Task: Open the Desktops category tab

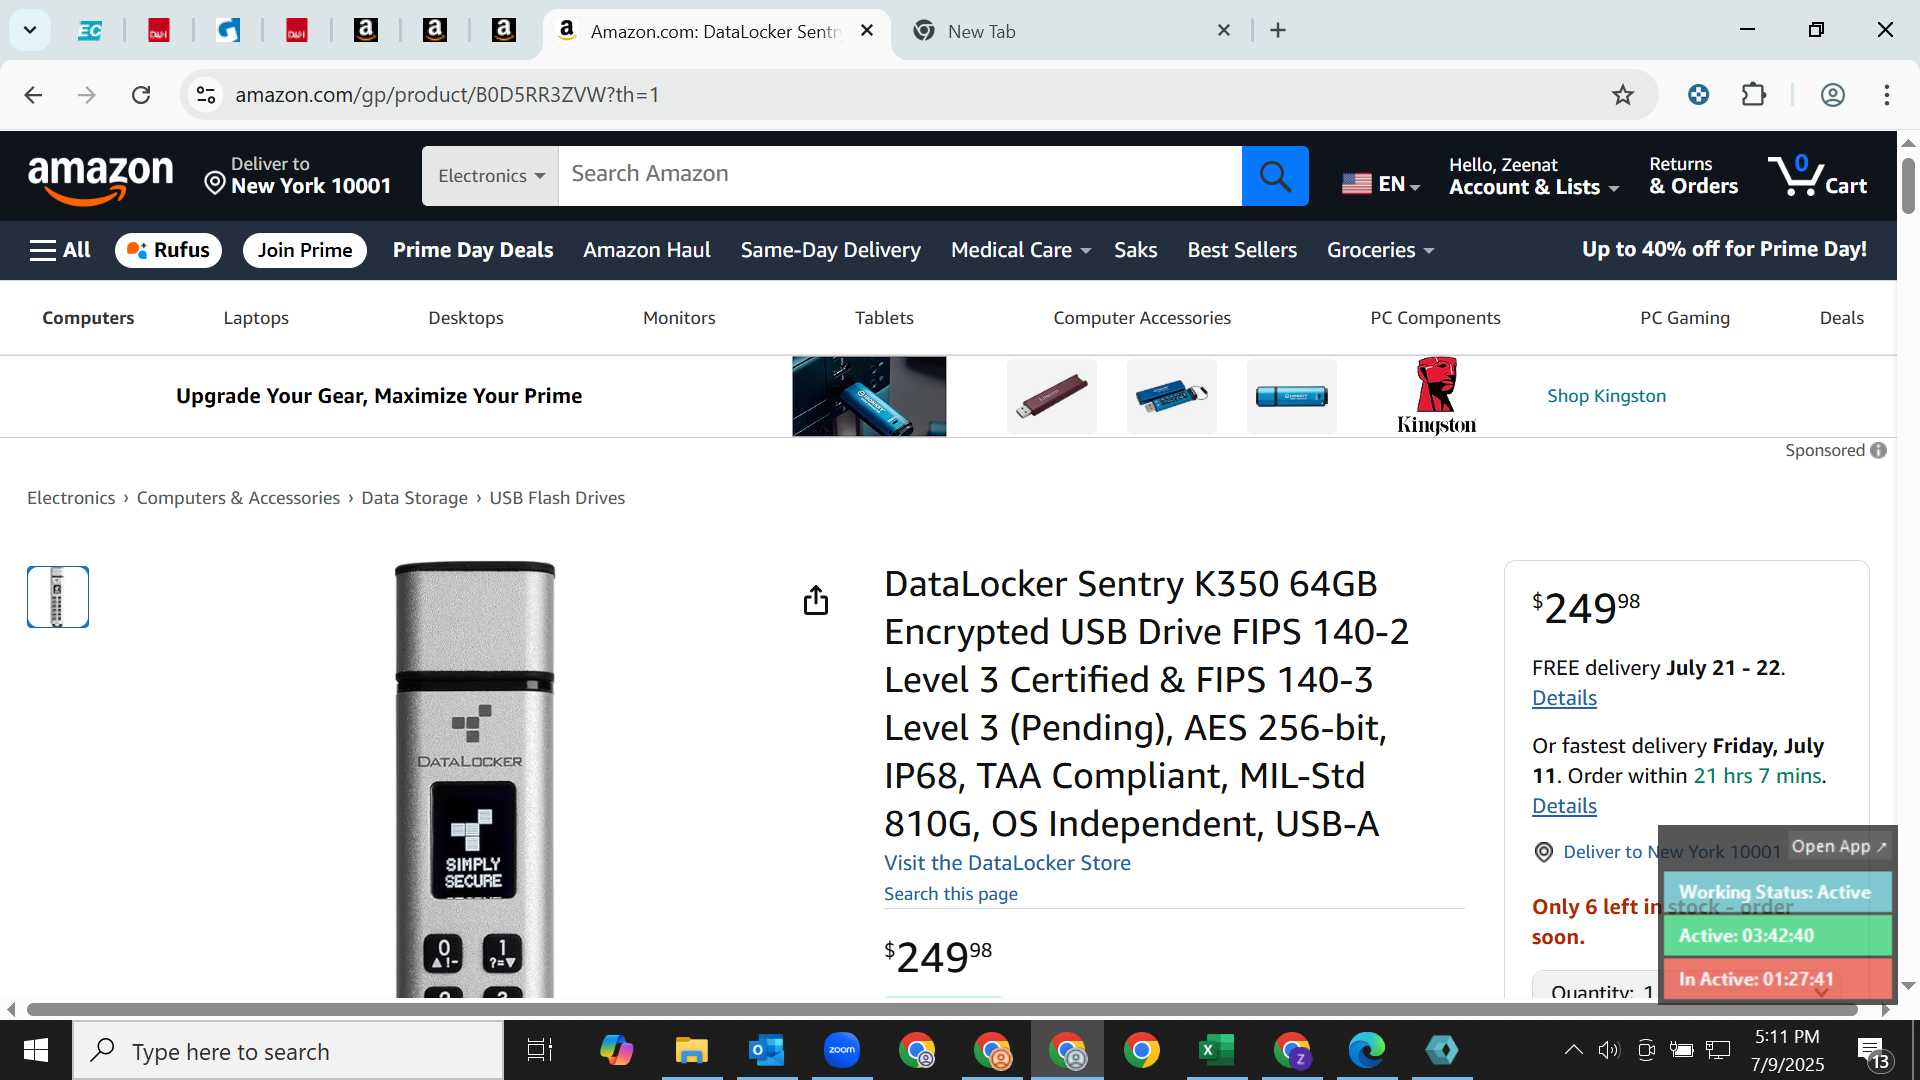Action: click(x=466, y=318)
